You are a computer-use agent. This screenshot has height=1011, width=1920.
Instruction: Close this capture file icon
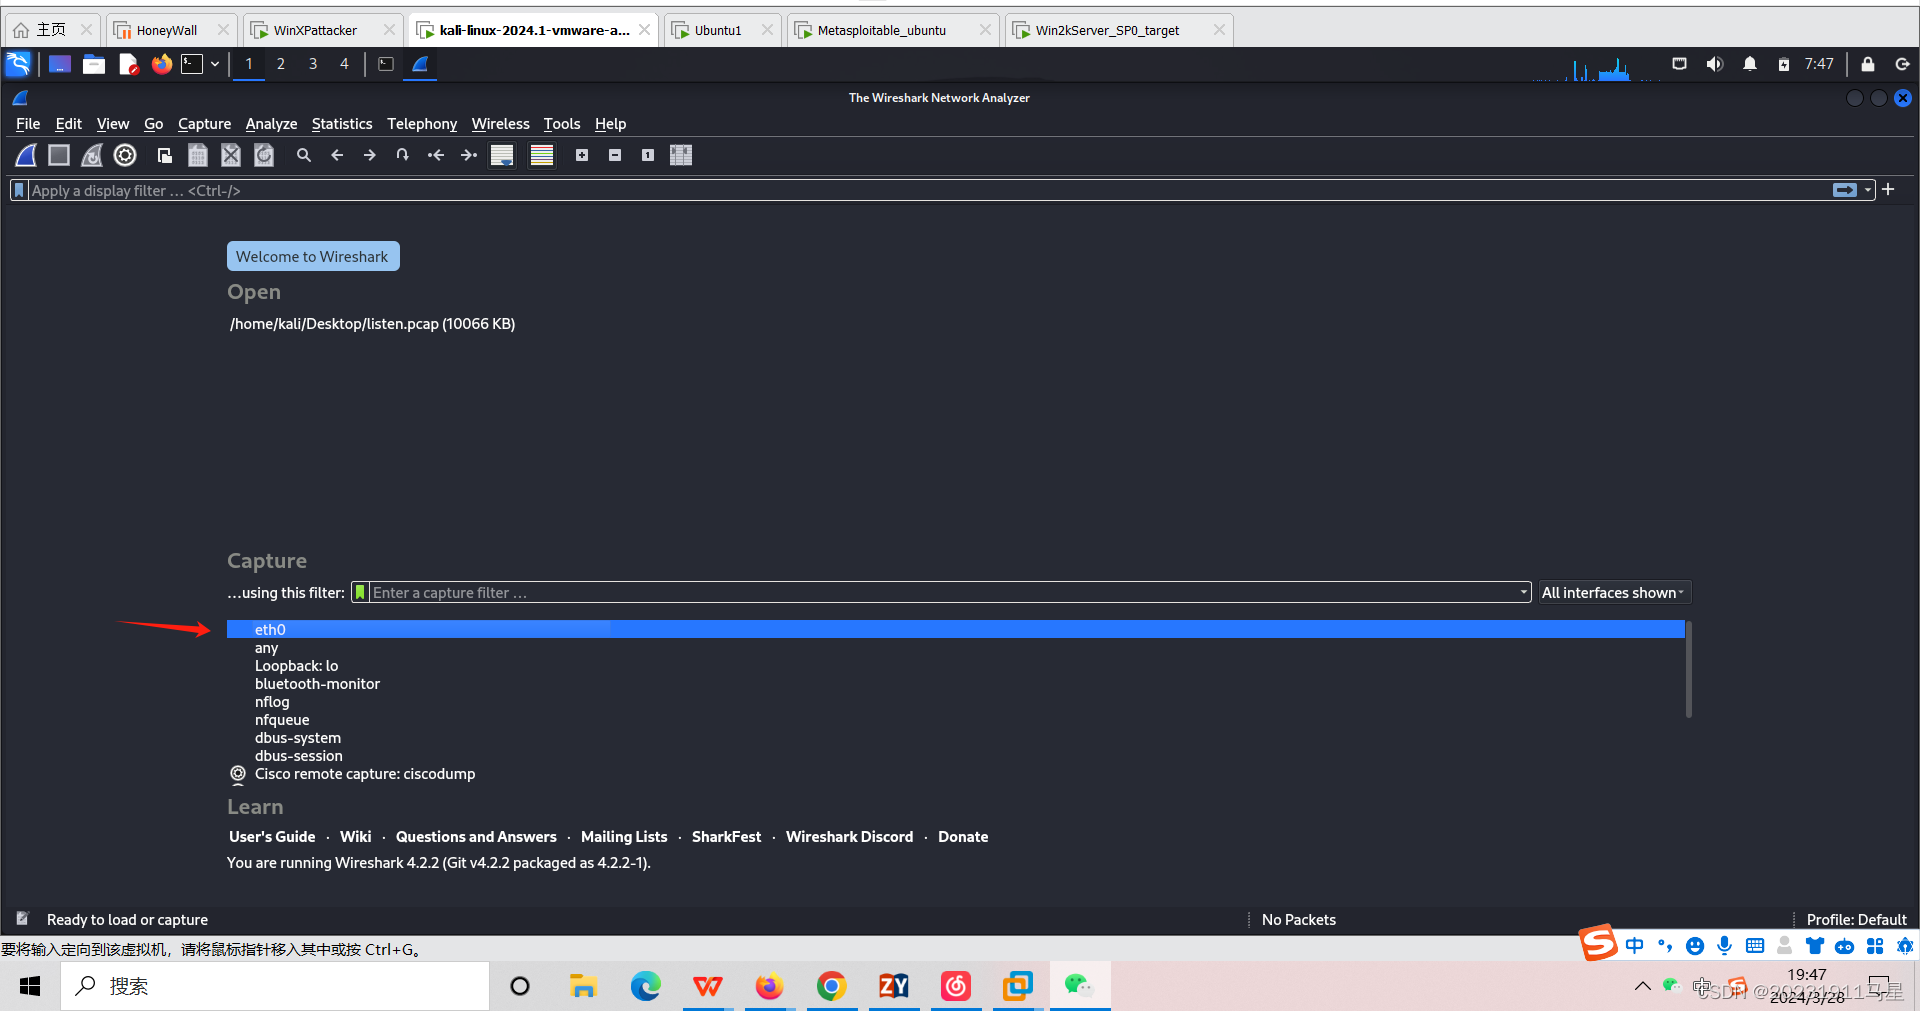tap(231, 155)
